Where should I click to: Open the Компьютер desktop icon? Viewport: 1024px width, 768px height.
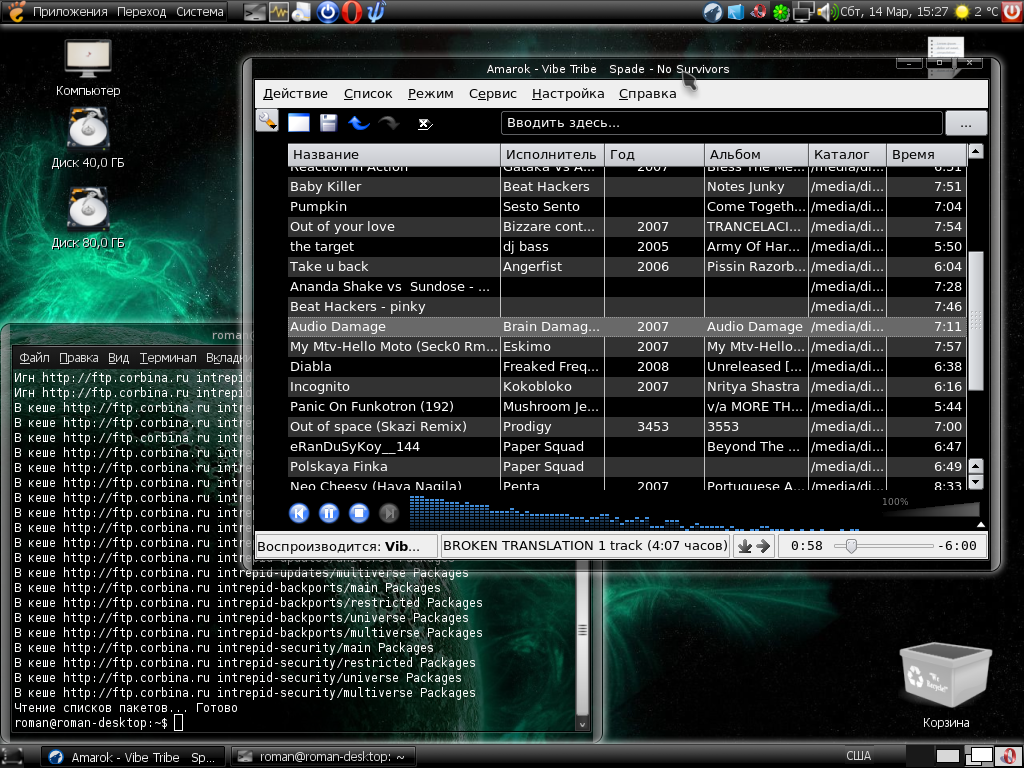click(88, 68)
